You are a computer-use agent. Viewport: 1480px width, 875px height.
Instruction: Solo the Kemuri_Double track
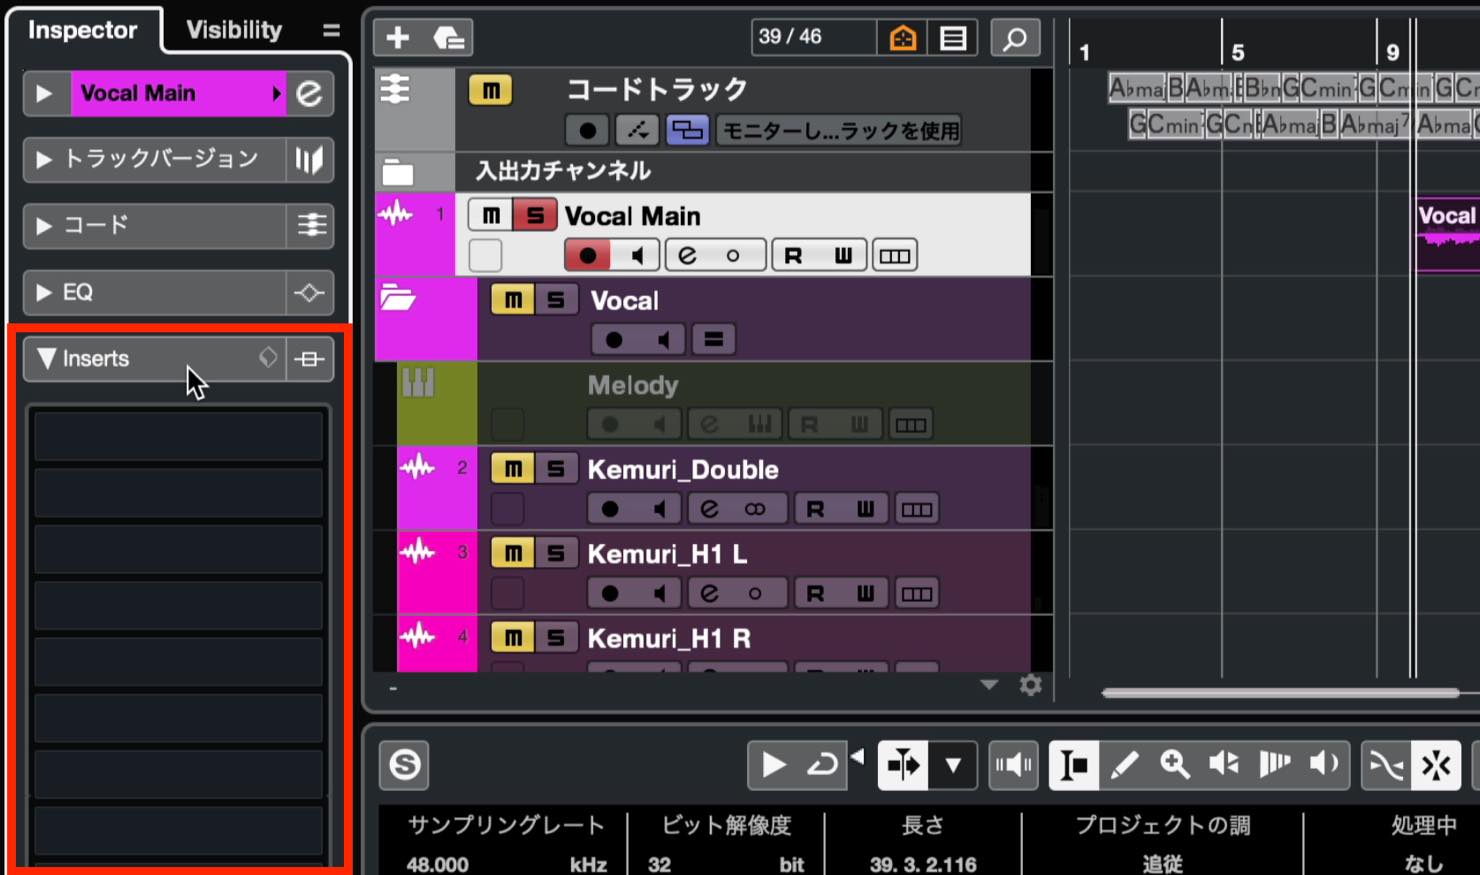pos(556,469)
